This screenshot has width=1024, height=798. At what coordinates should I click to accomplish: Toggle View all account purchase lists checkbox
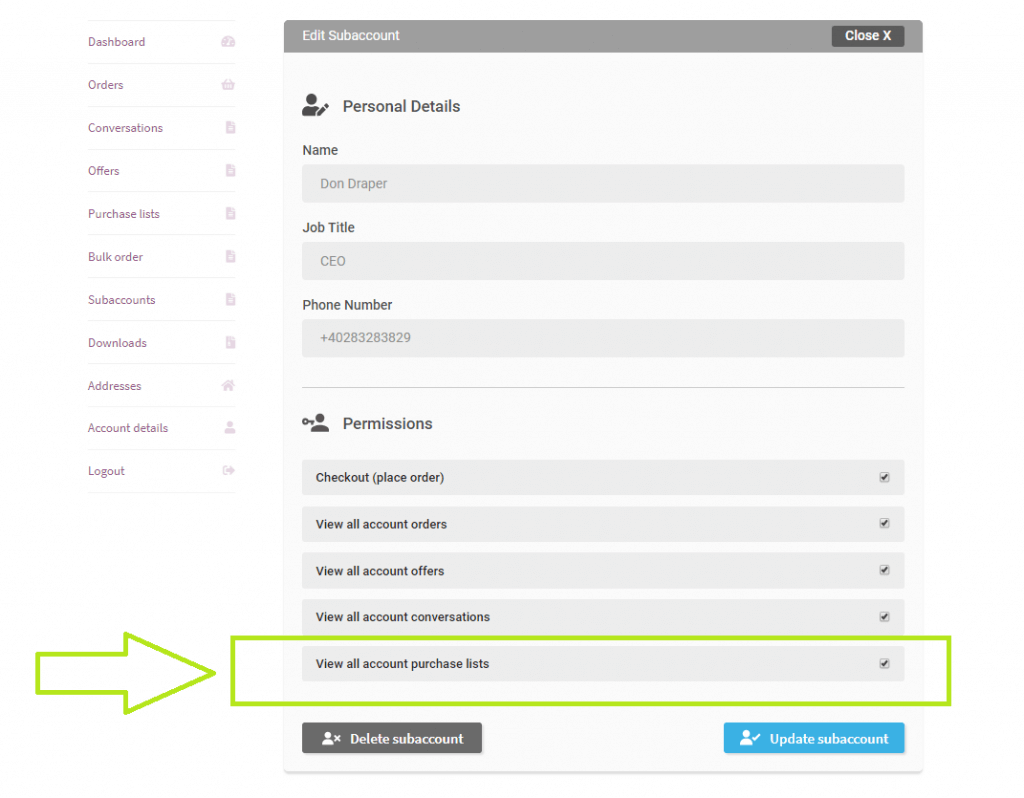pos(884,663)
